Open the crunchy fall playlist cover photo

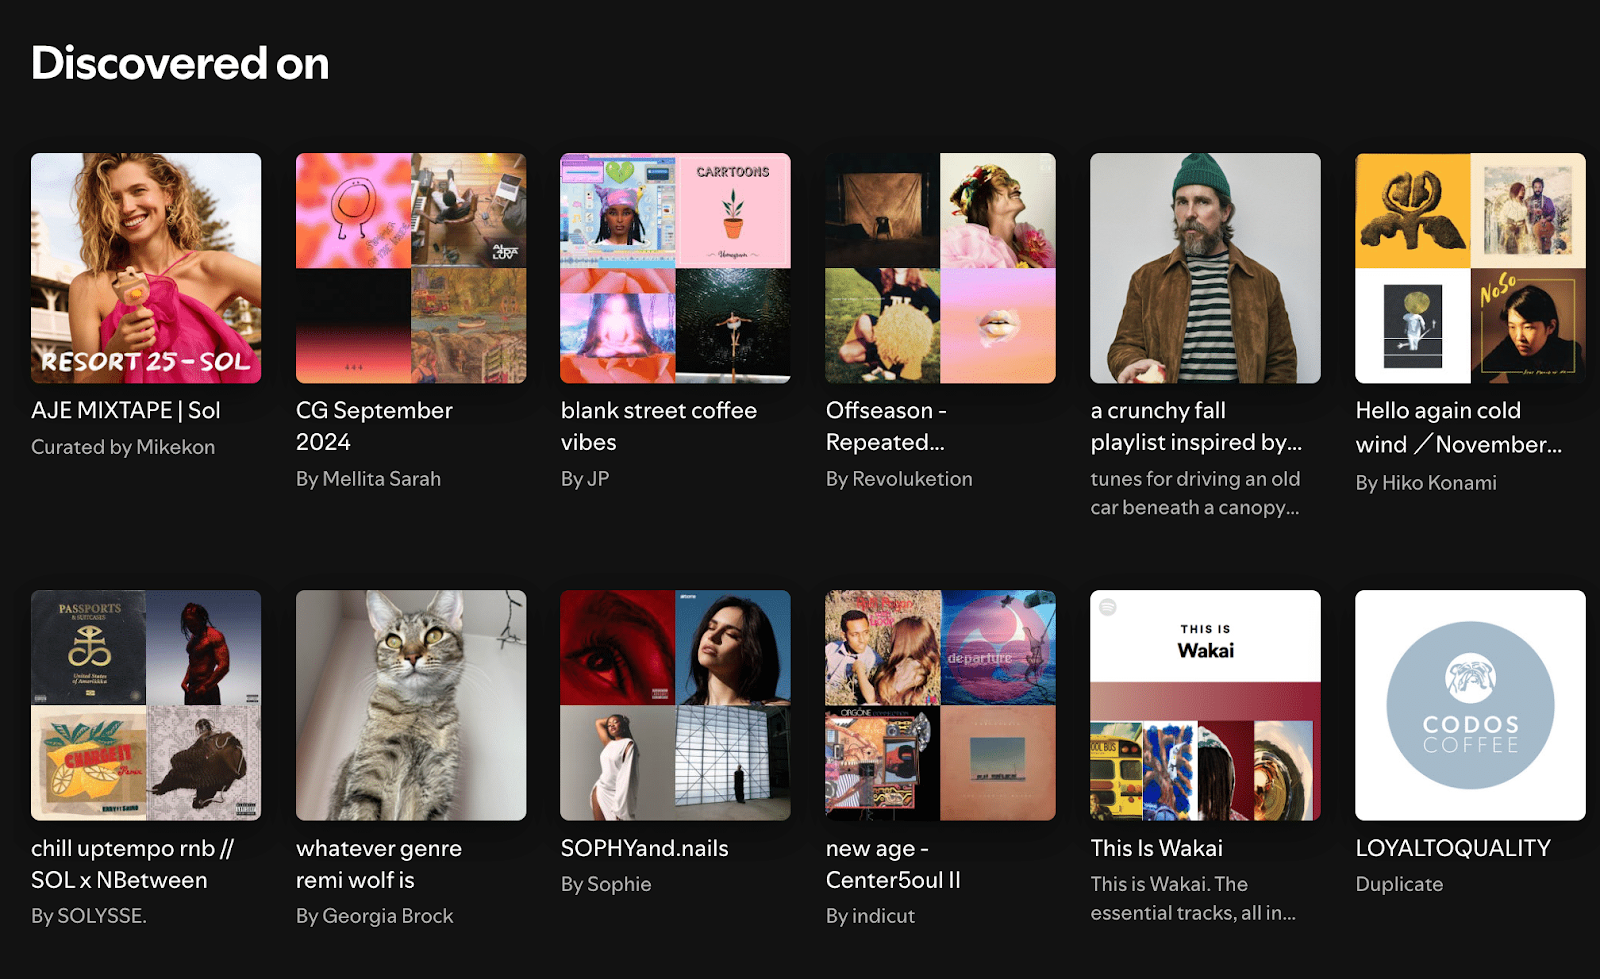click(1205, 268)
